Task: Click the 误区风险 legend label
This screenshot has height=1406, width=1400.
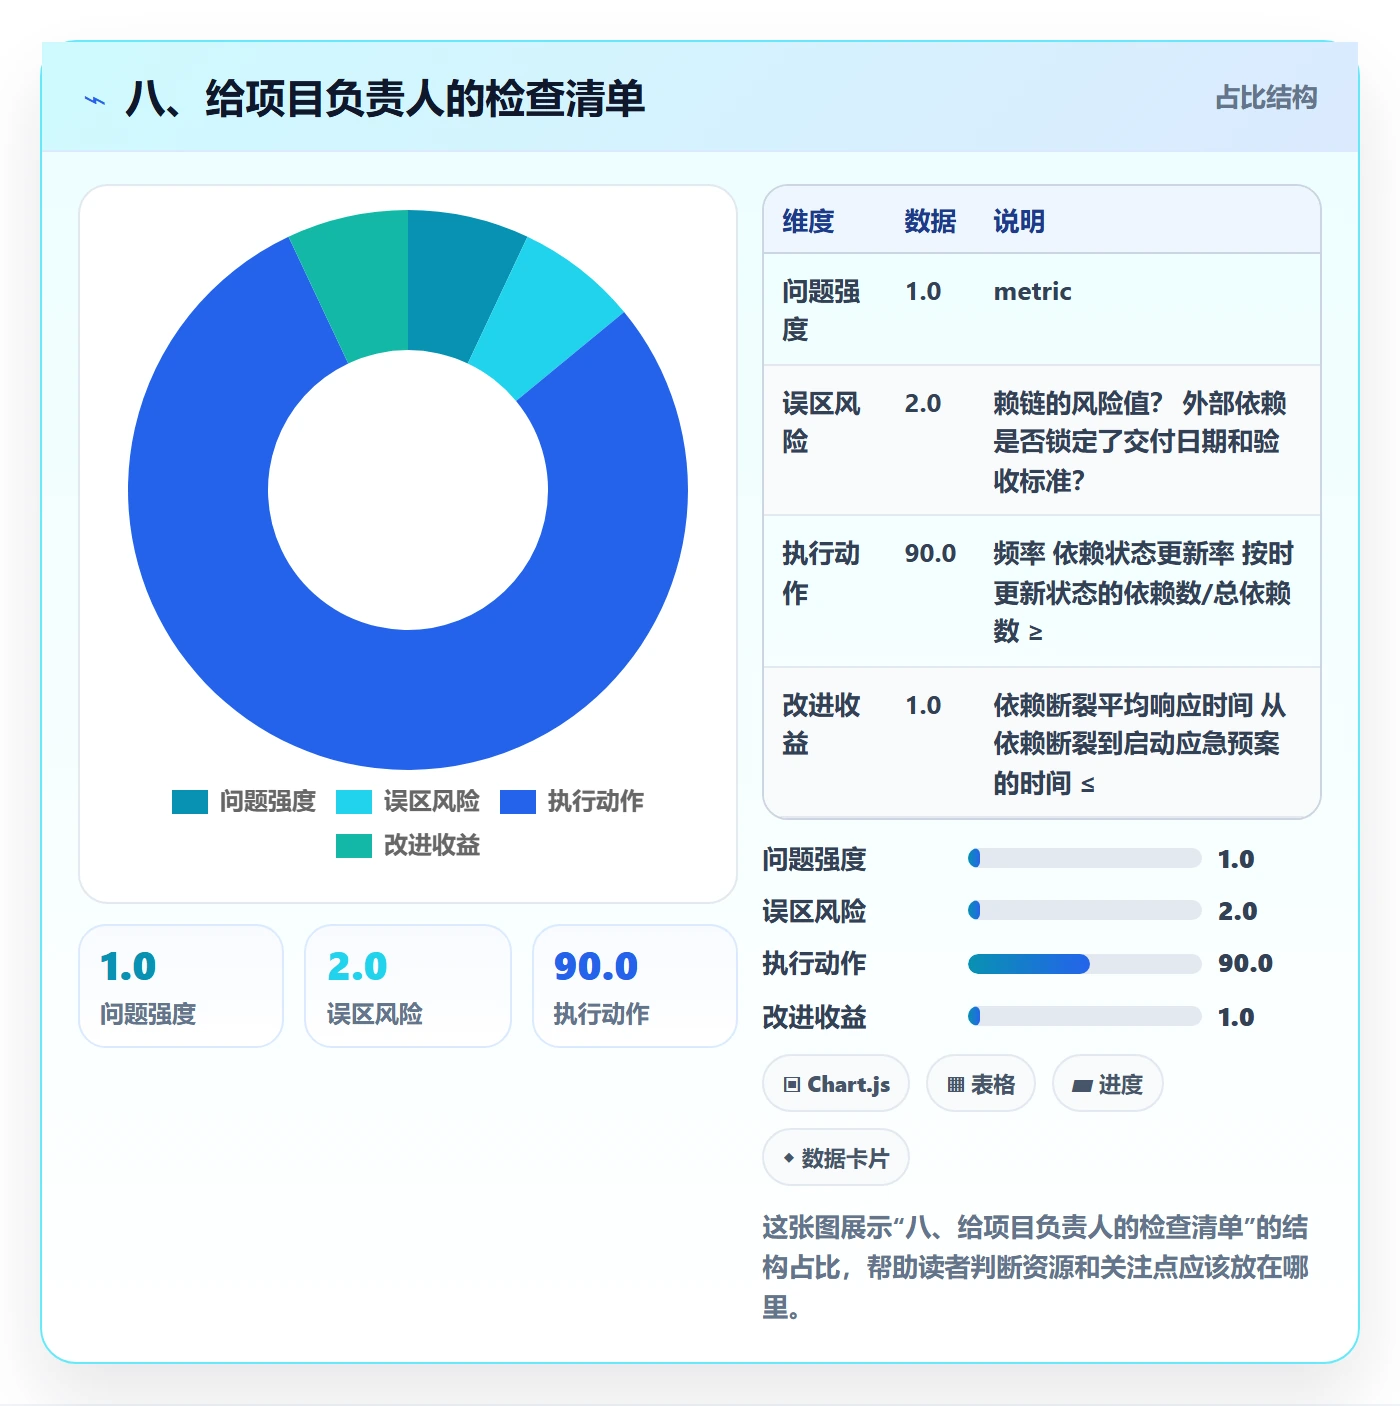Action: pos(432,802)
